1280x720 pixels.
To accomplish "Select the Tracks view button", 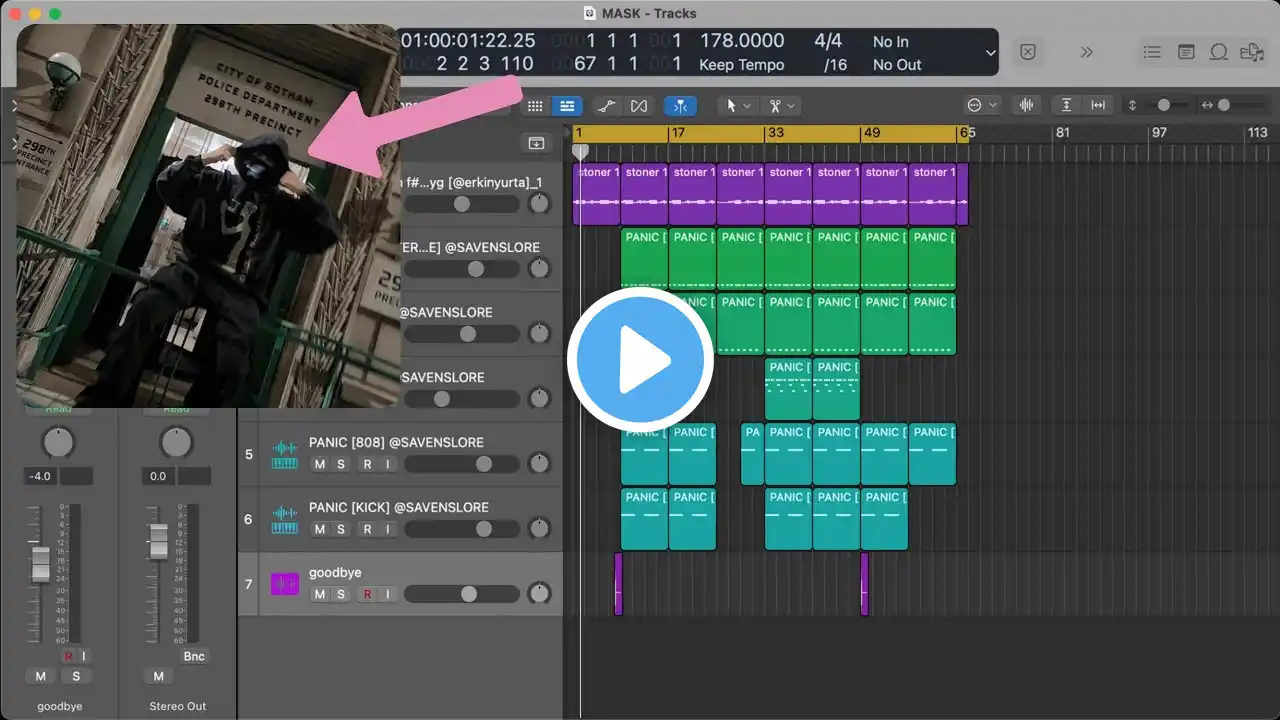I will coord(567,106).
